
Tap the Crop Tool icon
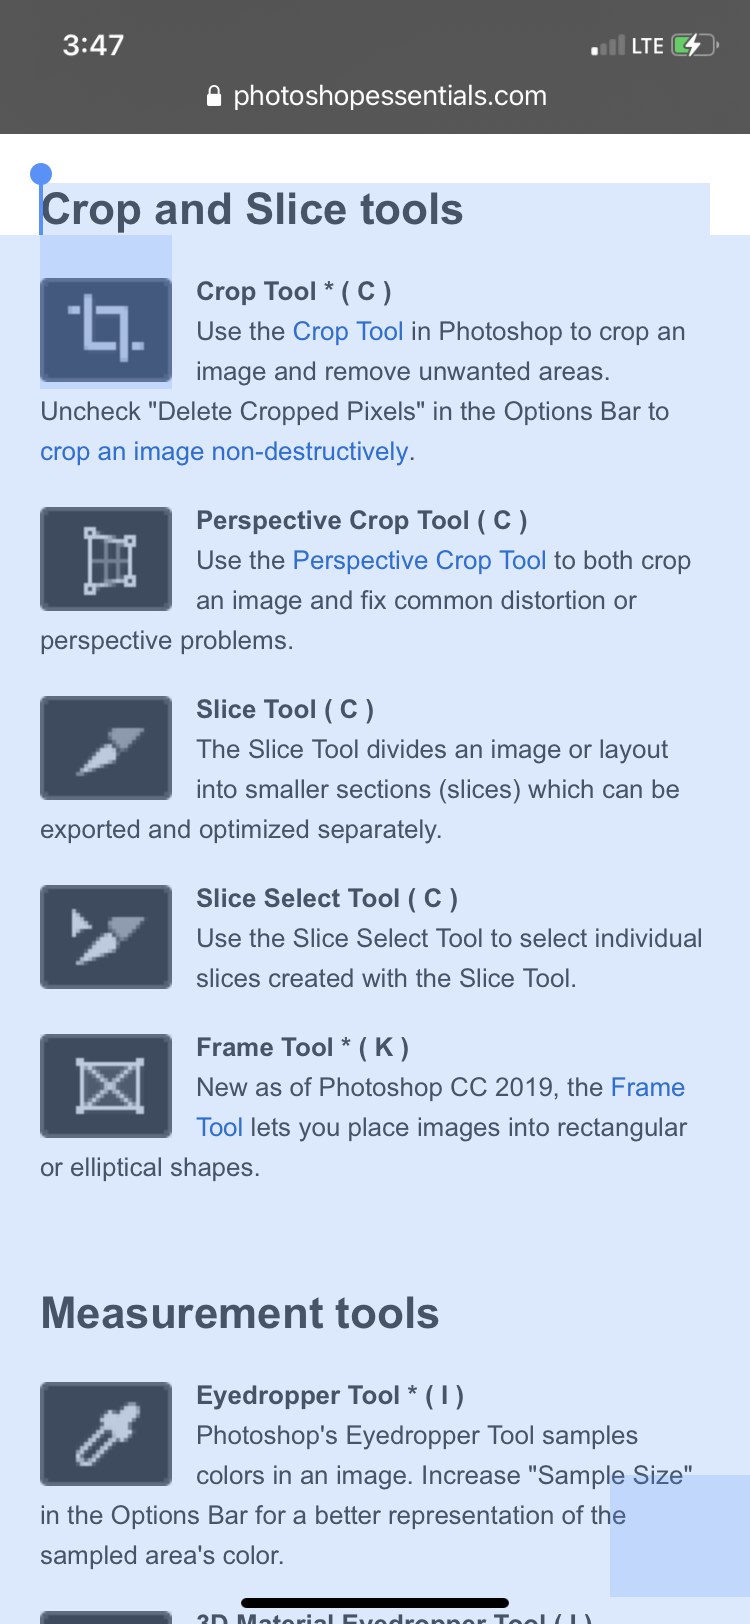(x=106, y=330)
